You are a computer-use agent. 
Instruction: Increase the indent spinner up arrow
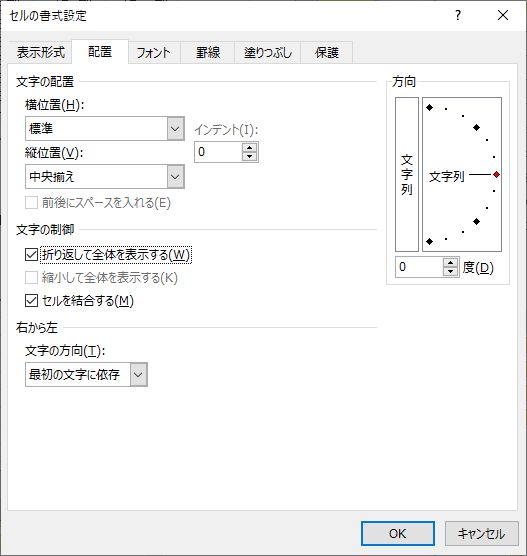point(250,148)
